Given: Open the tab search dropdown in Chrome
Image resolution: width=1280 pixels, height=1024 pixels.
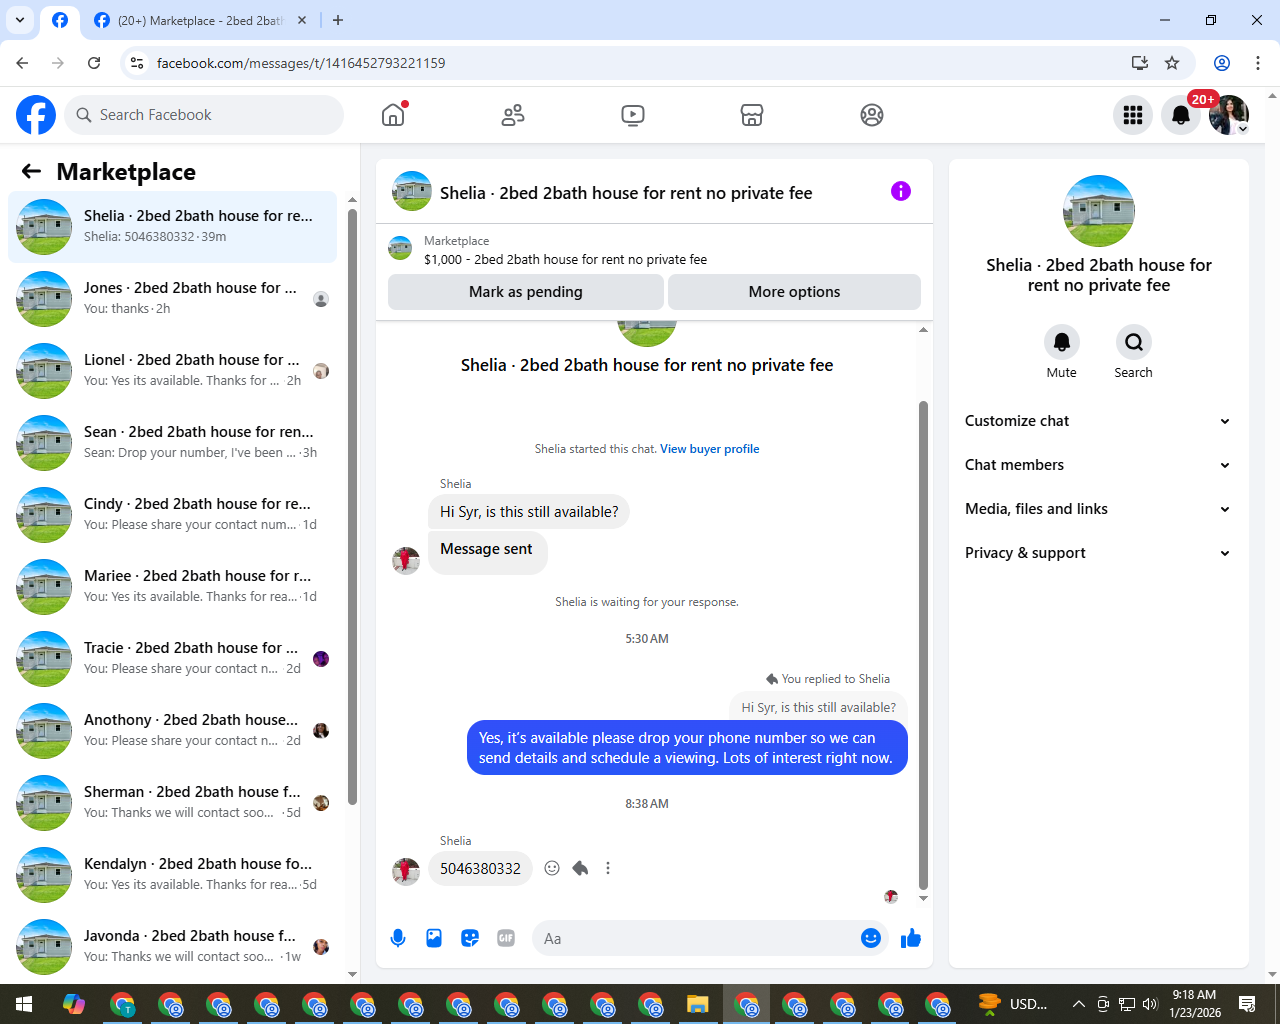Looking at the screenshot, I should (20, 20).
